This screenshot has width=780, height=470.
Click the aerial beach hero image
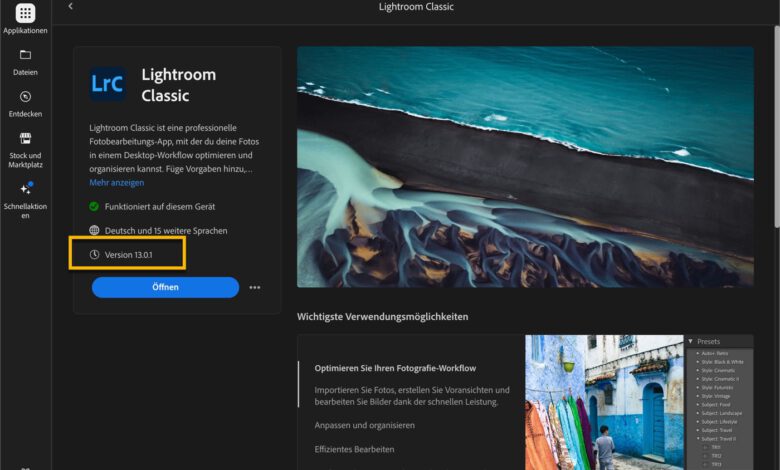click(x=525, y=167)
